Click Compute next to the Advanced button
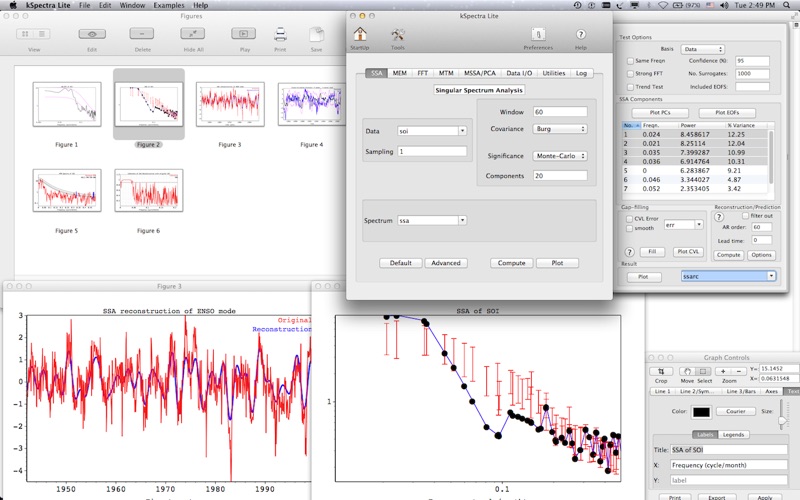 [511, 263]
